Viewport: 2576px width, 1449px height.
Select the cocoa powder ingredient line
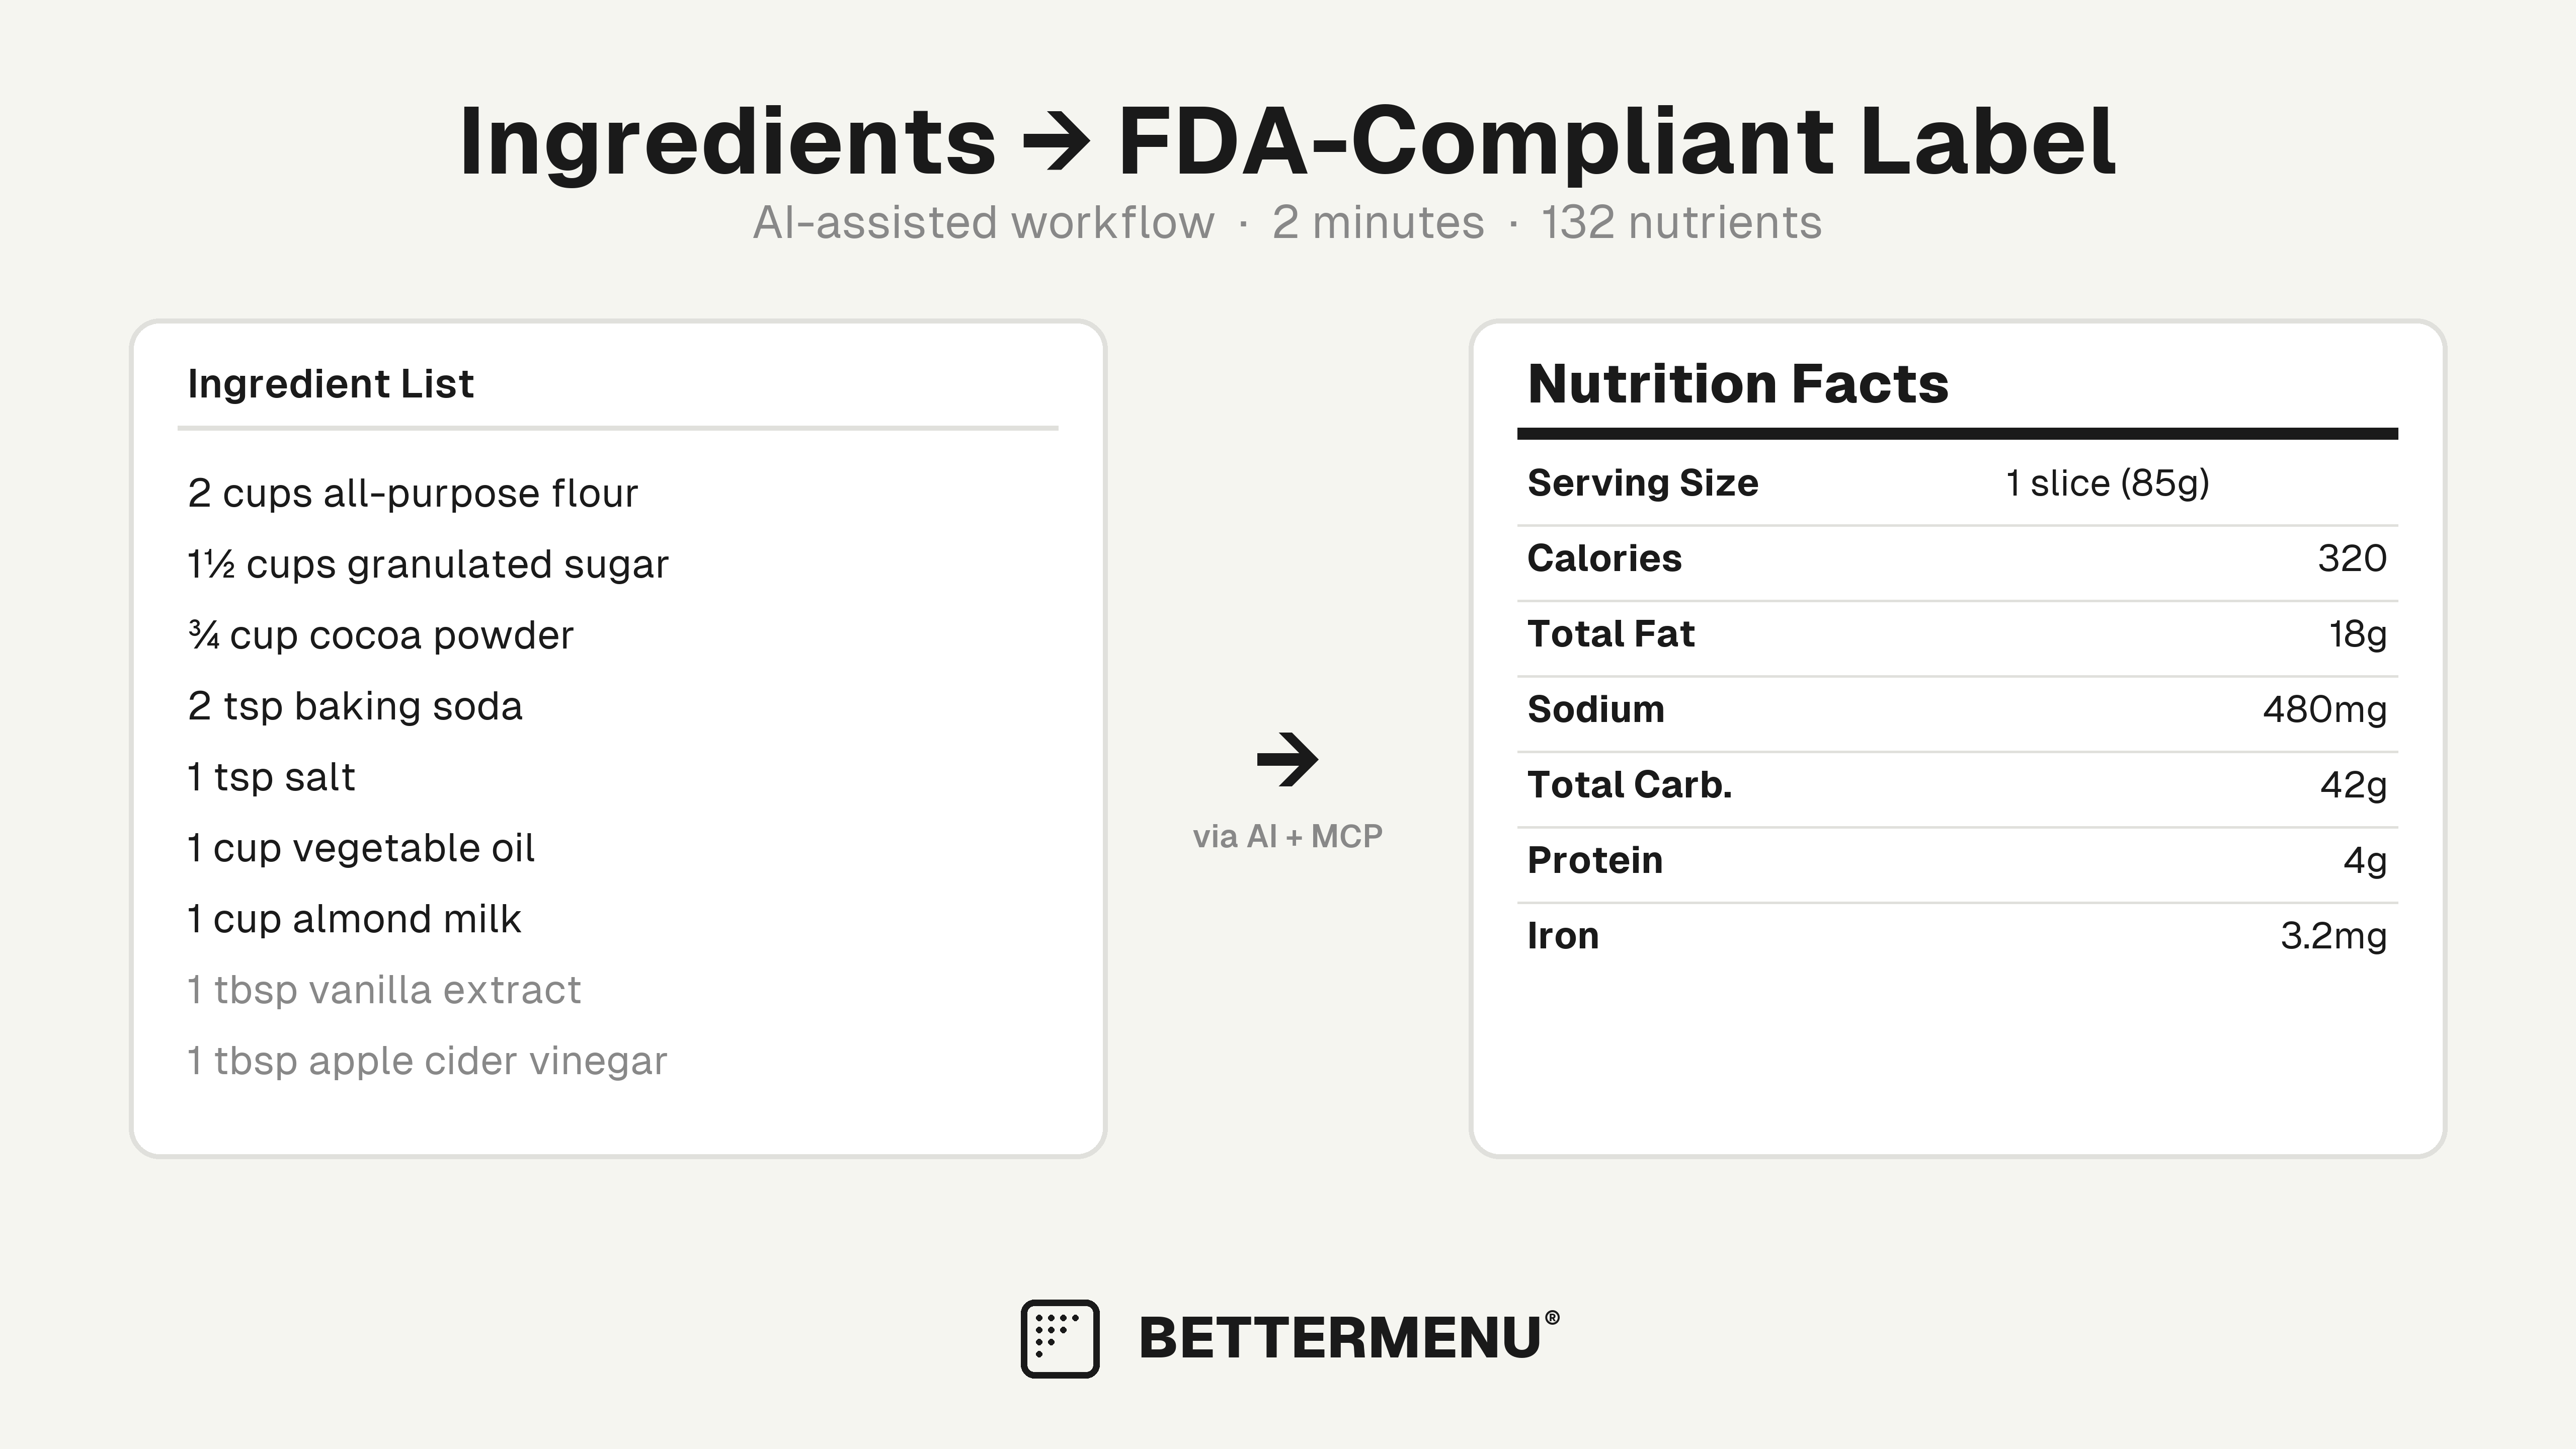click(x=380, y=635)
